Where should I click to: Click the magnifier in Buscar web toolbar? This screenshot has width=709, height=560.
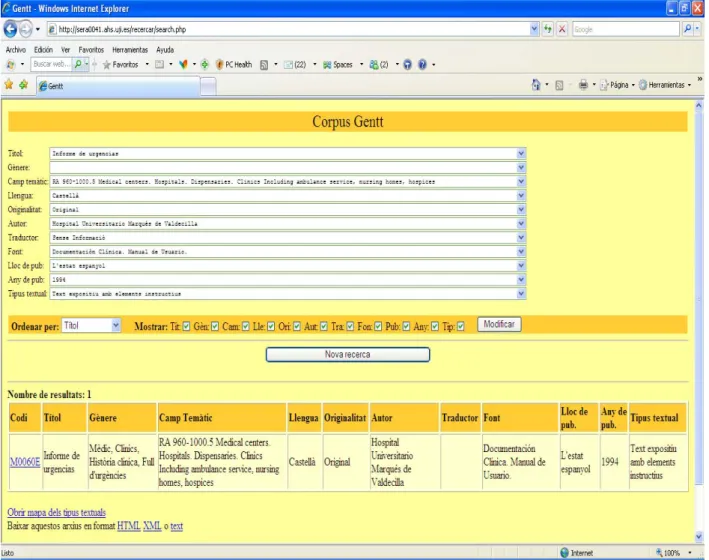pyautogui.click(x=78, y=65)
